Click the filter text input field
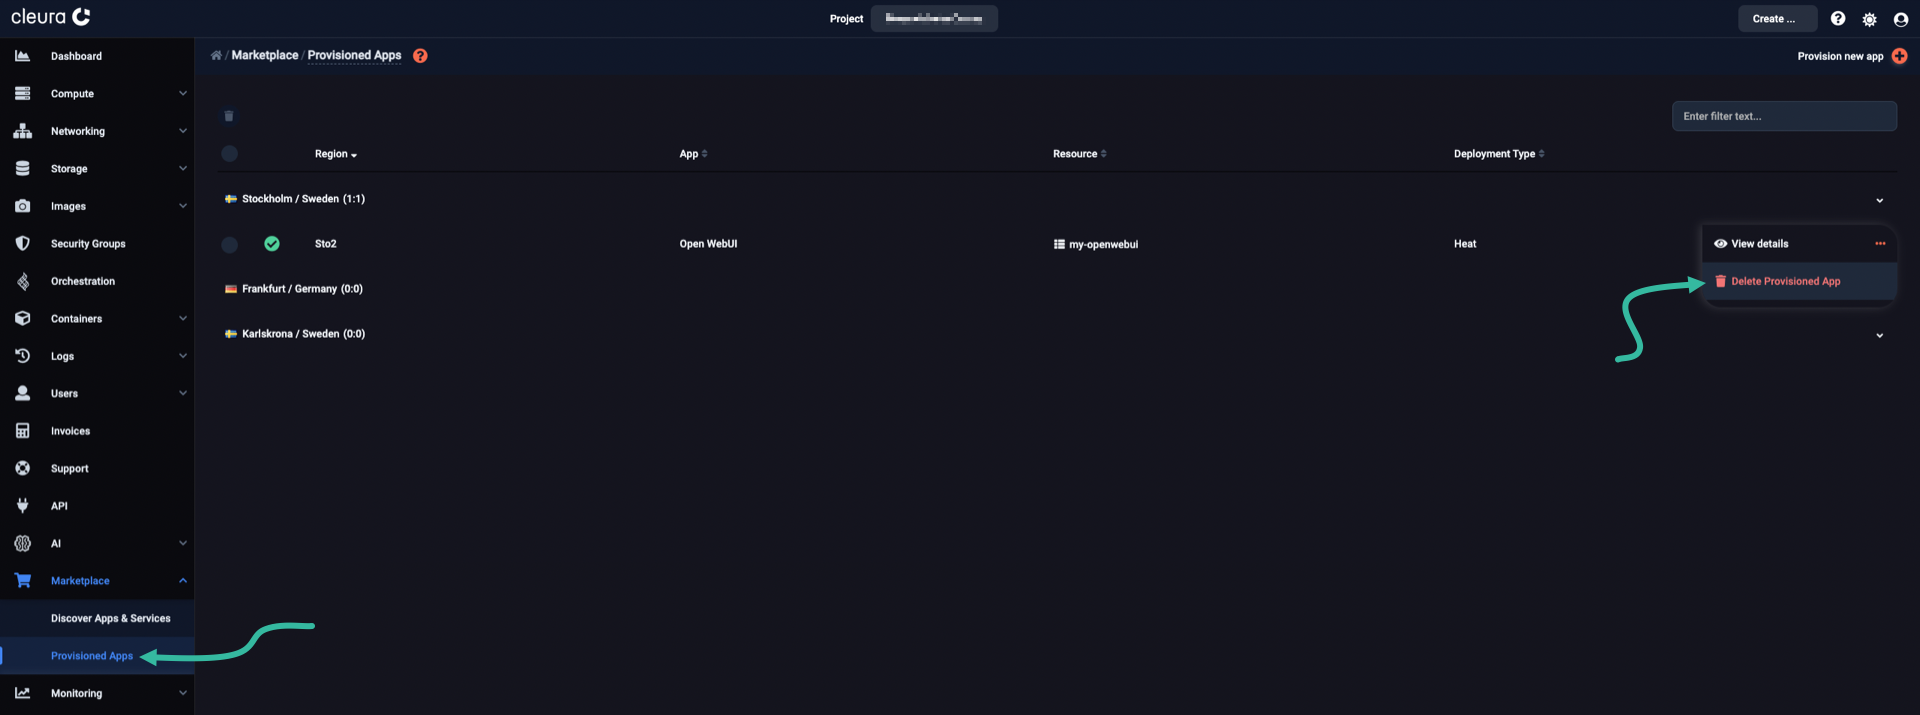Viewport: 1920px width, 715px height. point(1784,116)
